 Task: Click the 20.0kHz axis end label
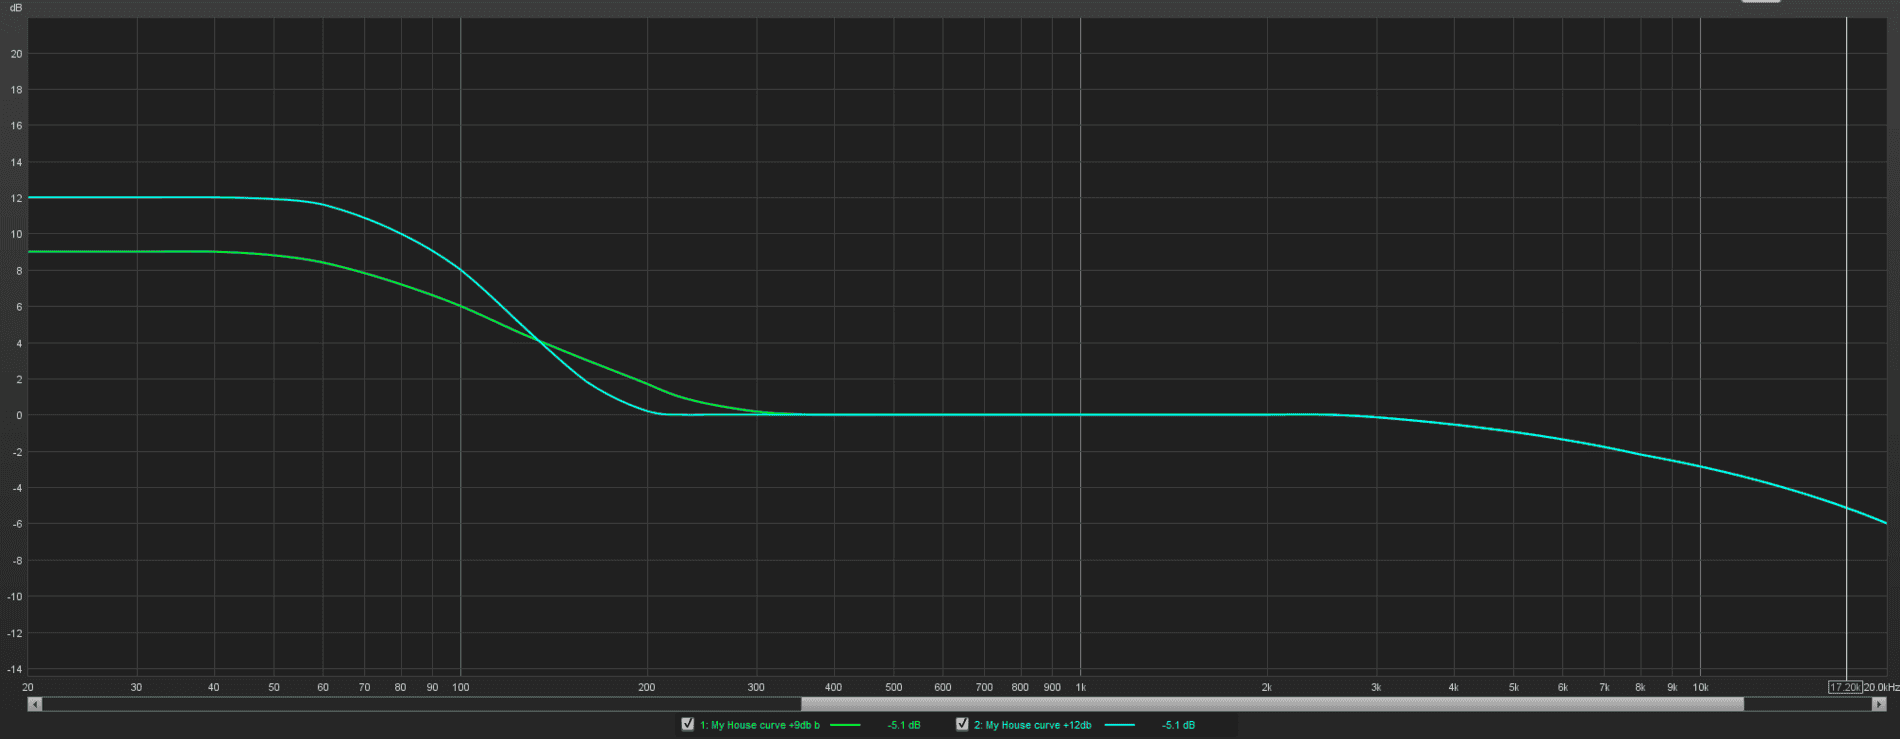(1881, 687)
